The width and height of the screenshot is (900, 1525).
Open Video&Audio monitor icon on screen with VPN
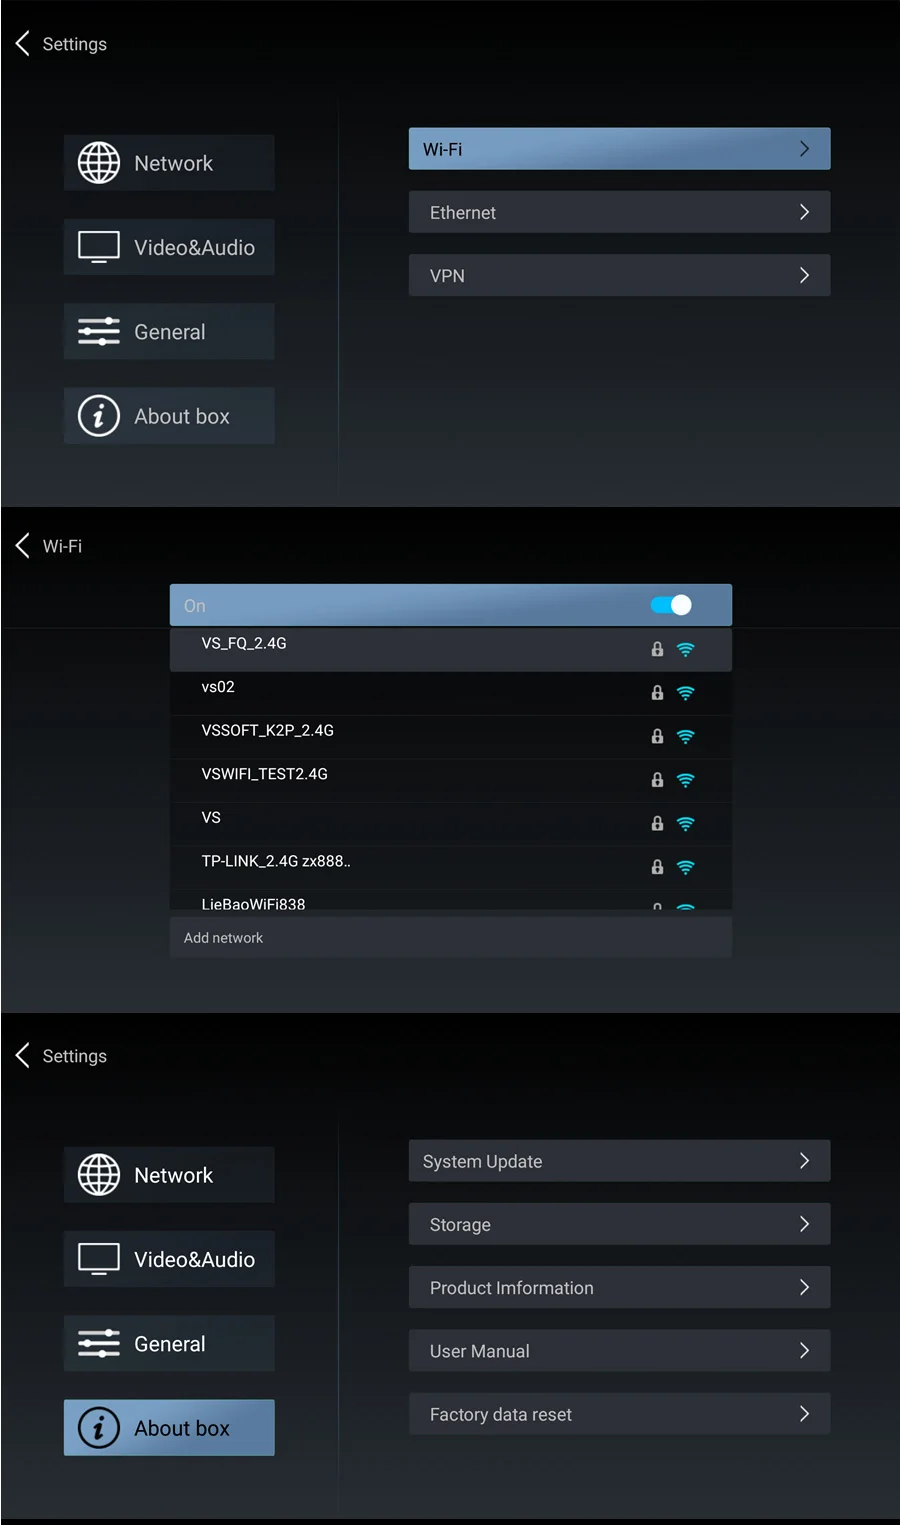pyautogui.click(x=99, y=247)
